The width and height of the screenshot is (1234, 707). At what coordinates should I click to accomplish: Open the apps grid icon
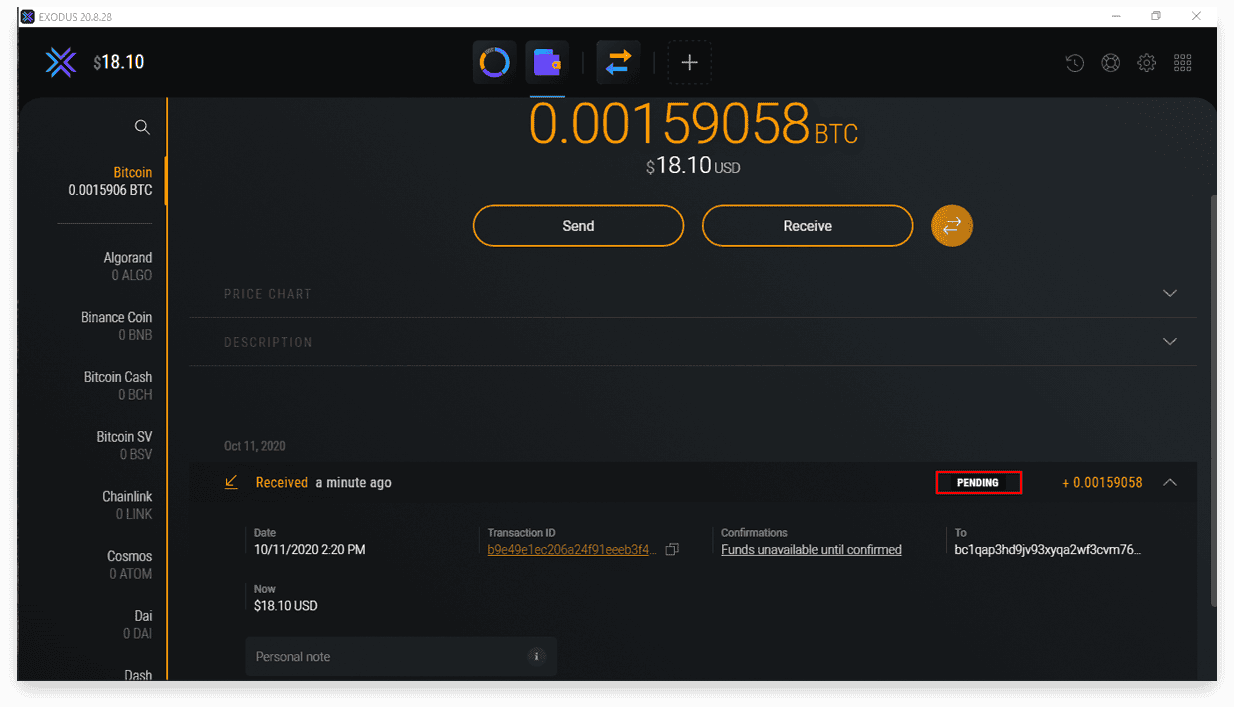(1183, 63)
